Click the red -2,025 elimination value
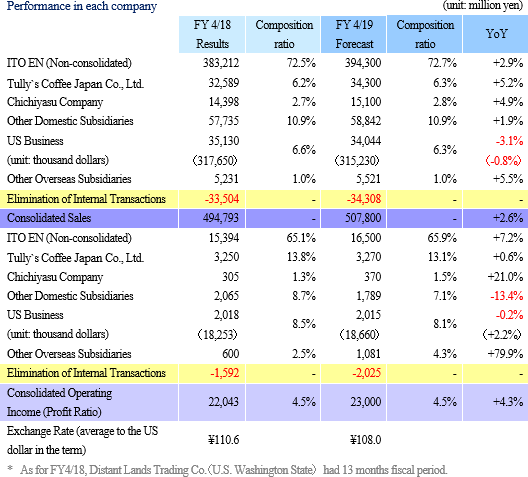Viewport: 528px width, 477px height. pyautogui.click(x=367, y=373)
